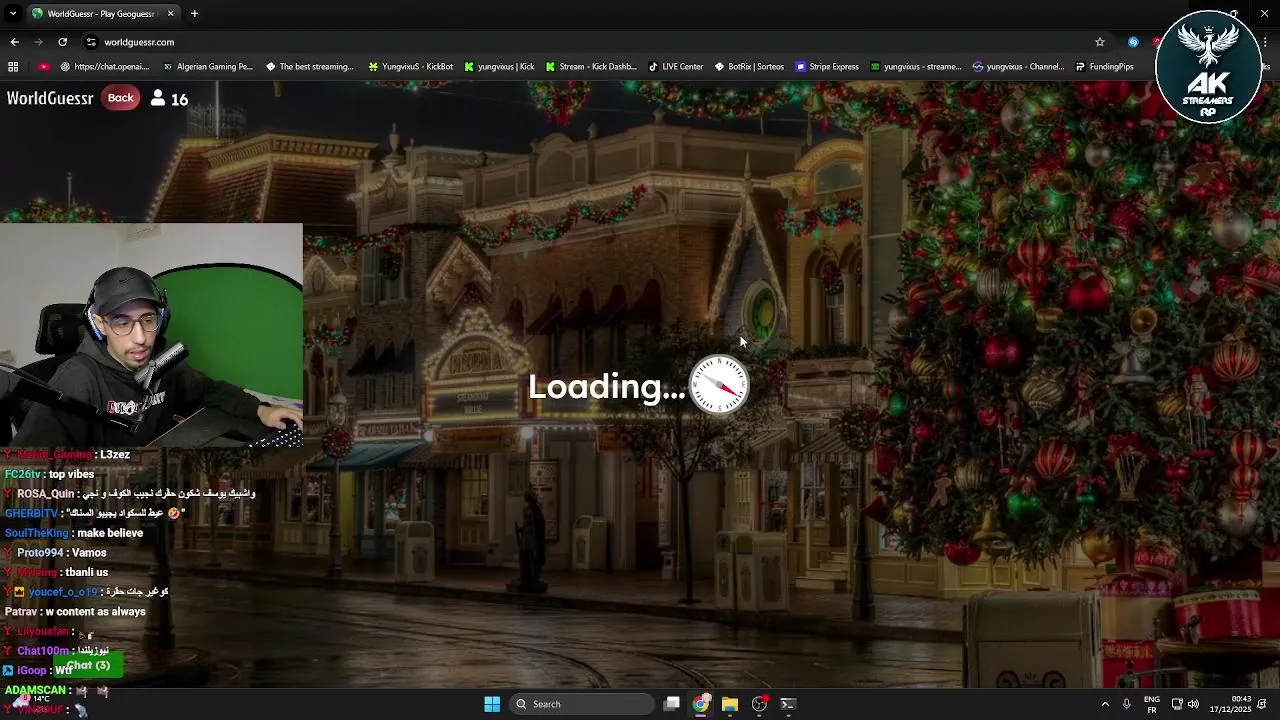Open the LIVE Center bookmark
The width and height of the screenshot is (1280, 720).
[x=676, y=67]
